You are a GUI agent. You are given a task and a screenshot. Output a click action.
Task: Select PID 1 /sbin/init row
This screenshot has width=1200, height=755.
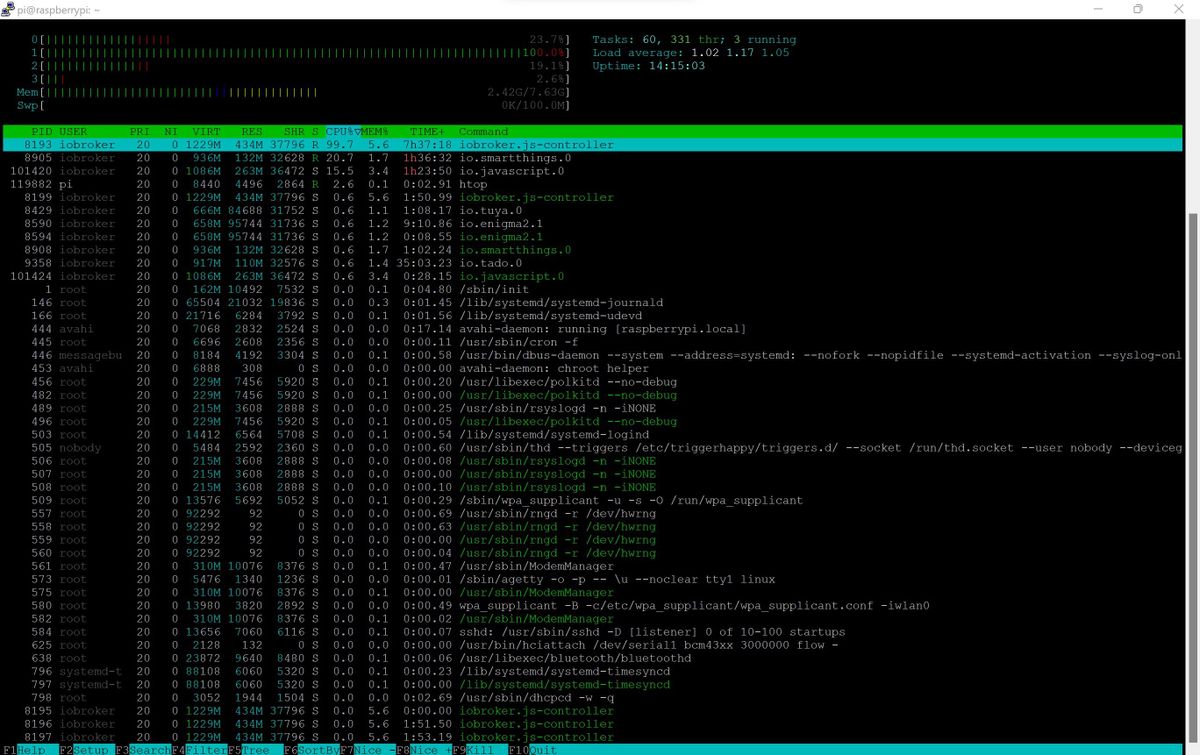[592, 290]
